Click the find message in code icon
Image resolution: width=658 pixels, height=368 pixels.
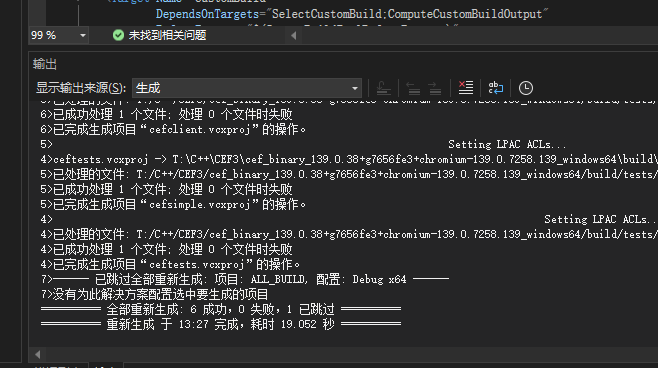click(383, 88)
